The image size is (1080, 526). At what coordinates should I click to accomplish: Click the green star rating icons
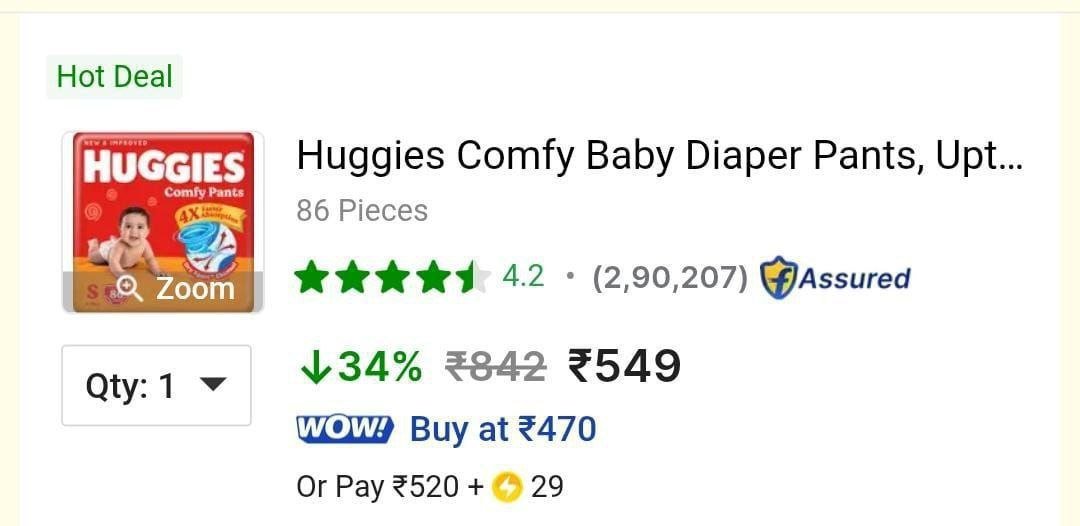click(392, 277)
